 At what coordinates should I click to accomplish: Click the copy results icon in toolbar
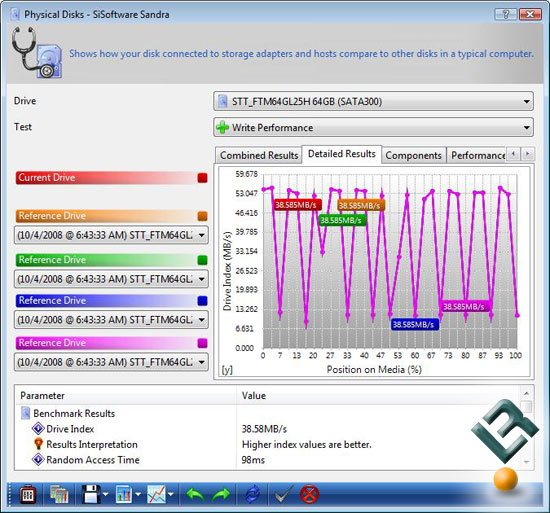tap(59, 495)
